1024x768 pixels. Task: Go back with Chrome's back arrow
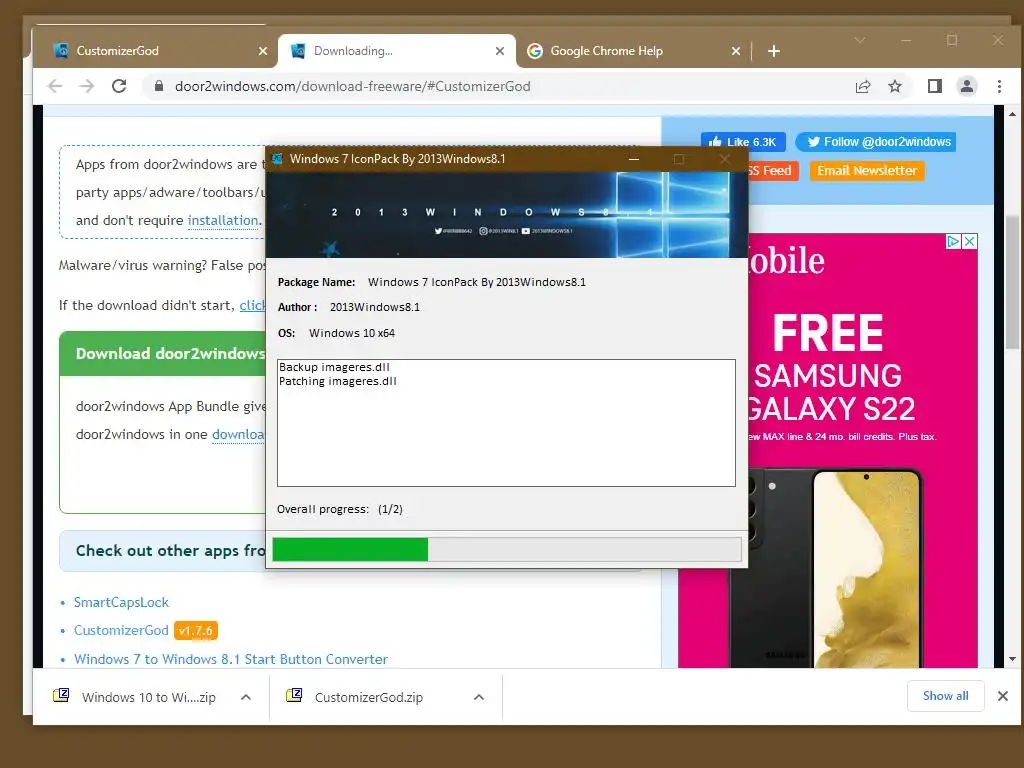click(55, 86)
